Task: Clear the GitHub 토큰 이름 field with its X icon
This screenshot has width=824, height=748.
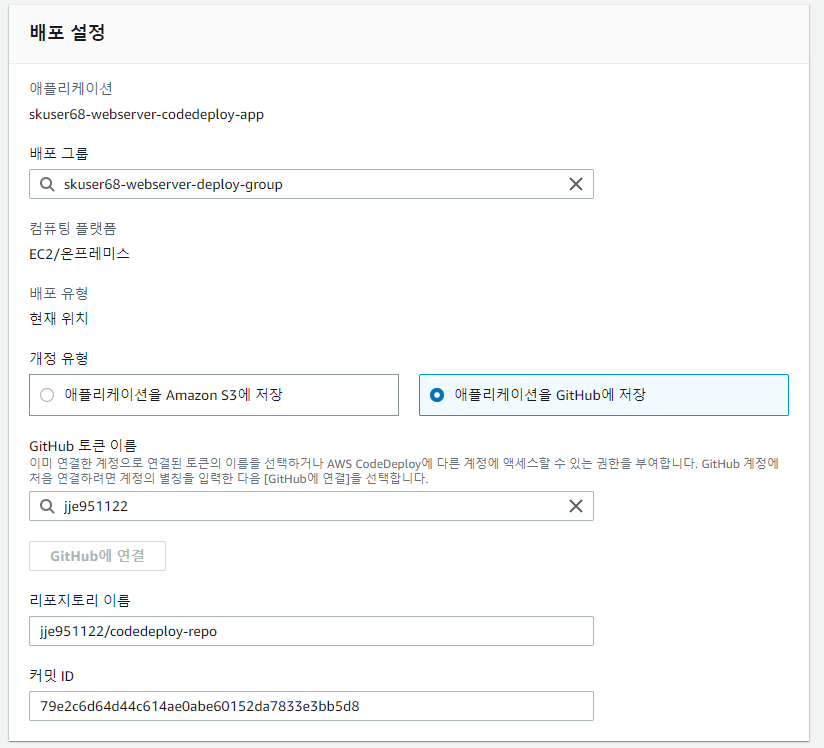Action: pos(576,506)
